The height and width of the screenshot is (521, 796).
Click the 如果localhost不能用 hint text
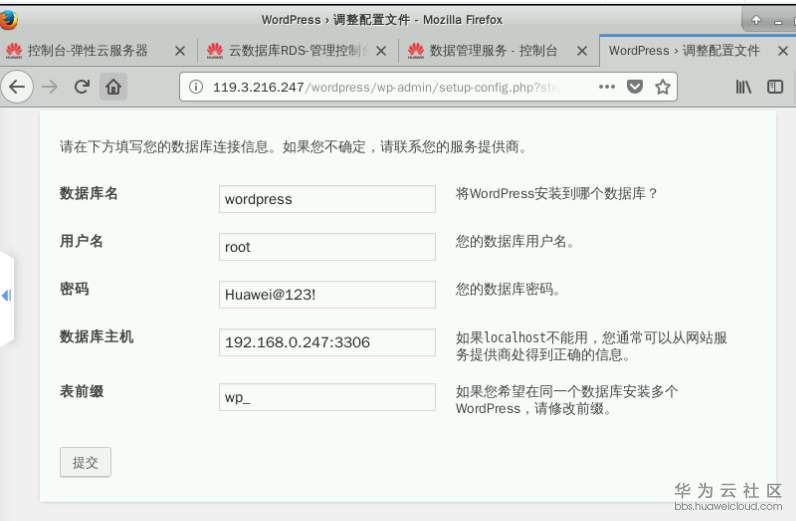[591, 346]
